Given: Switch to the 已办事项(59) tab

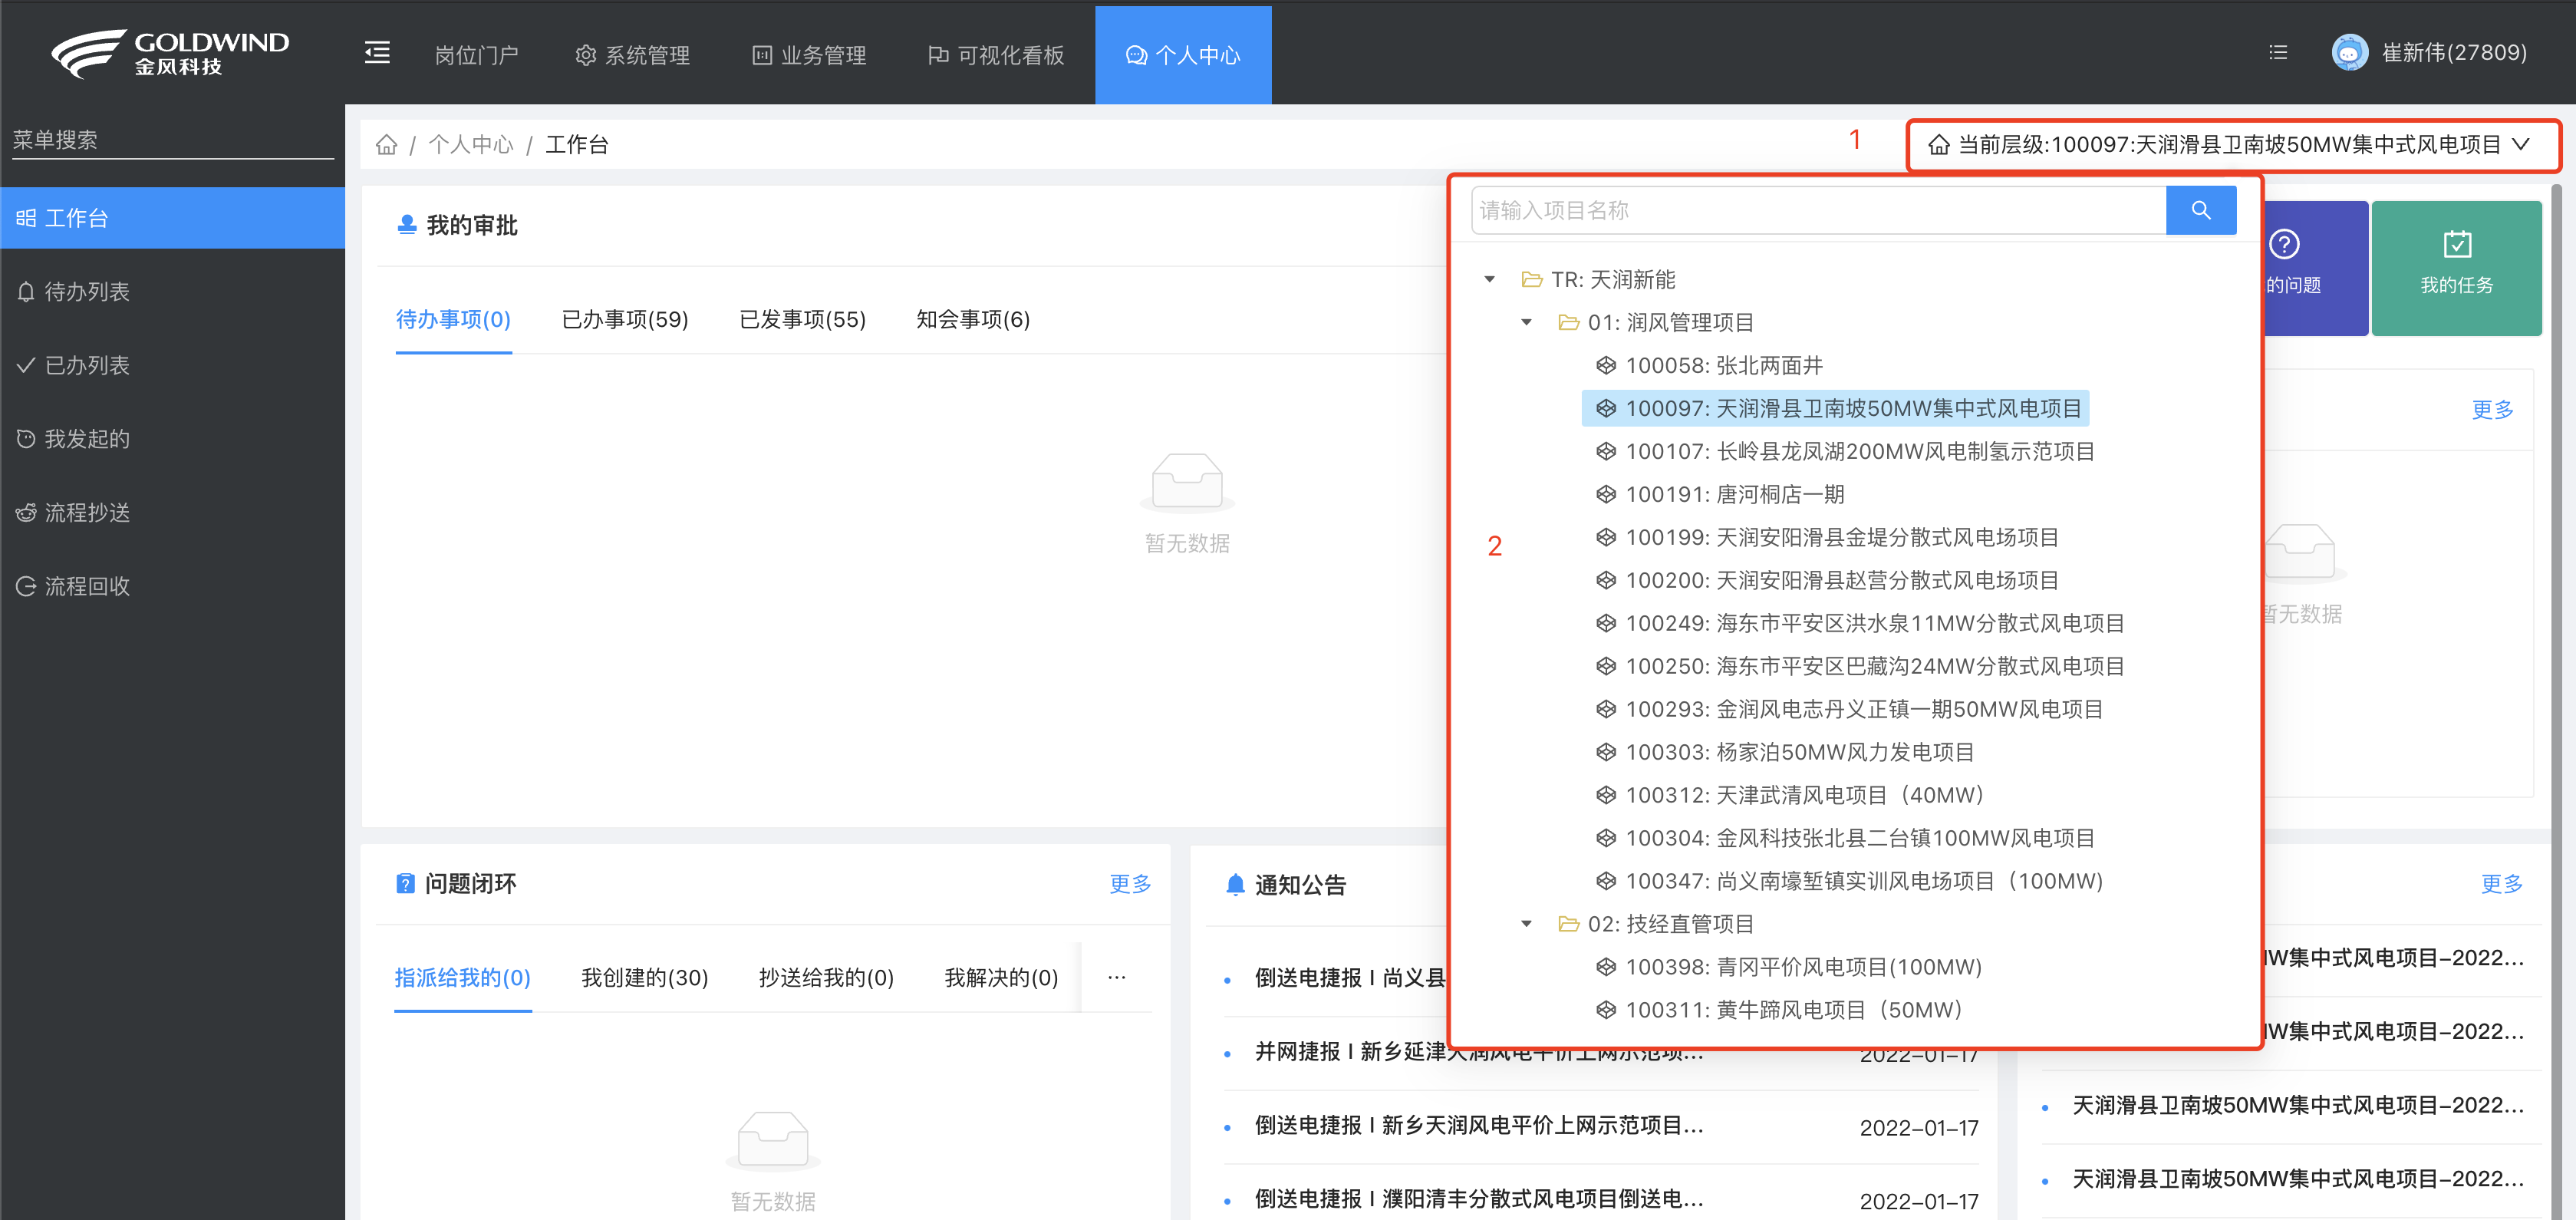Looking at the screenshot, I should 625,319.
